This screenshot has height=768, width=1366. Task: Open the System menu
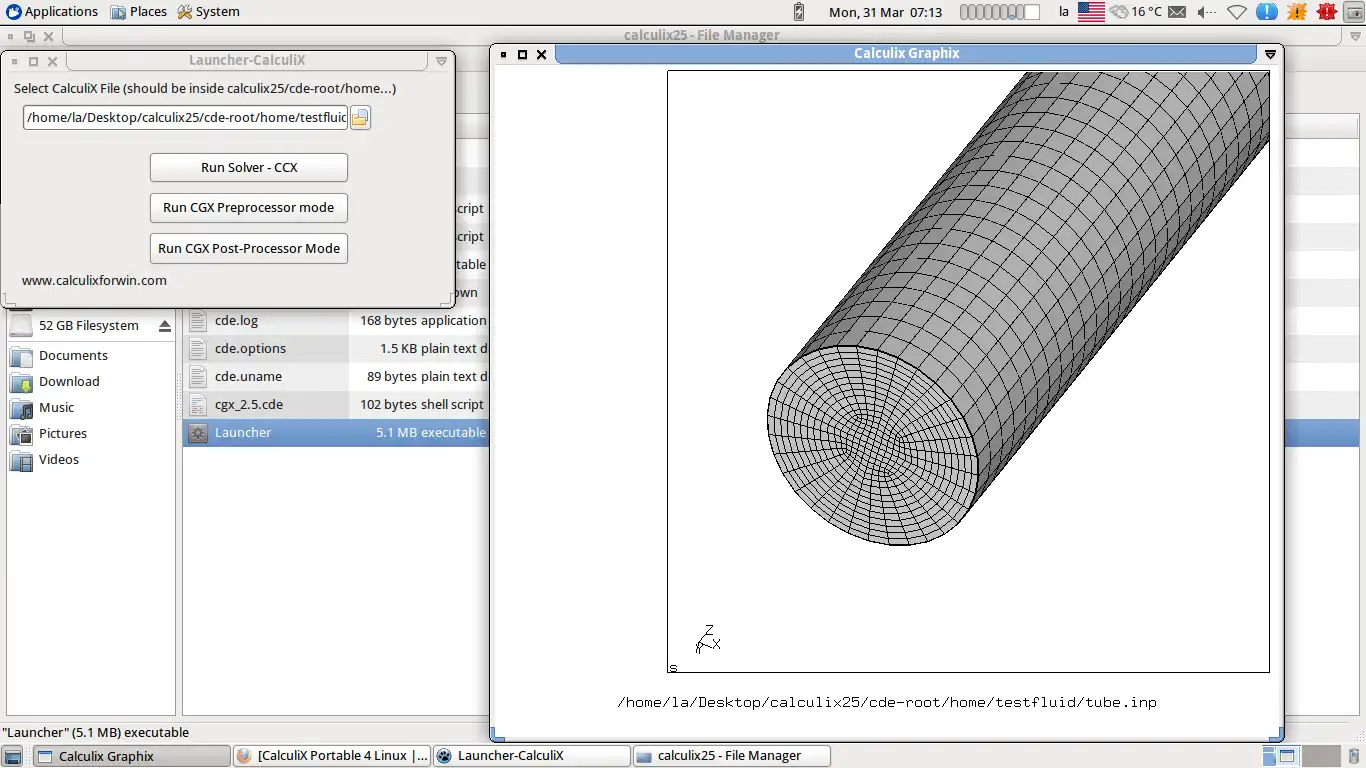[x=208, y=12]
